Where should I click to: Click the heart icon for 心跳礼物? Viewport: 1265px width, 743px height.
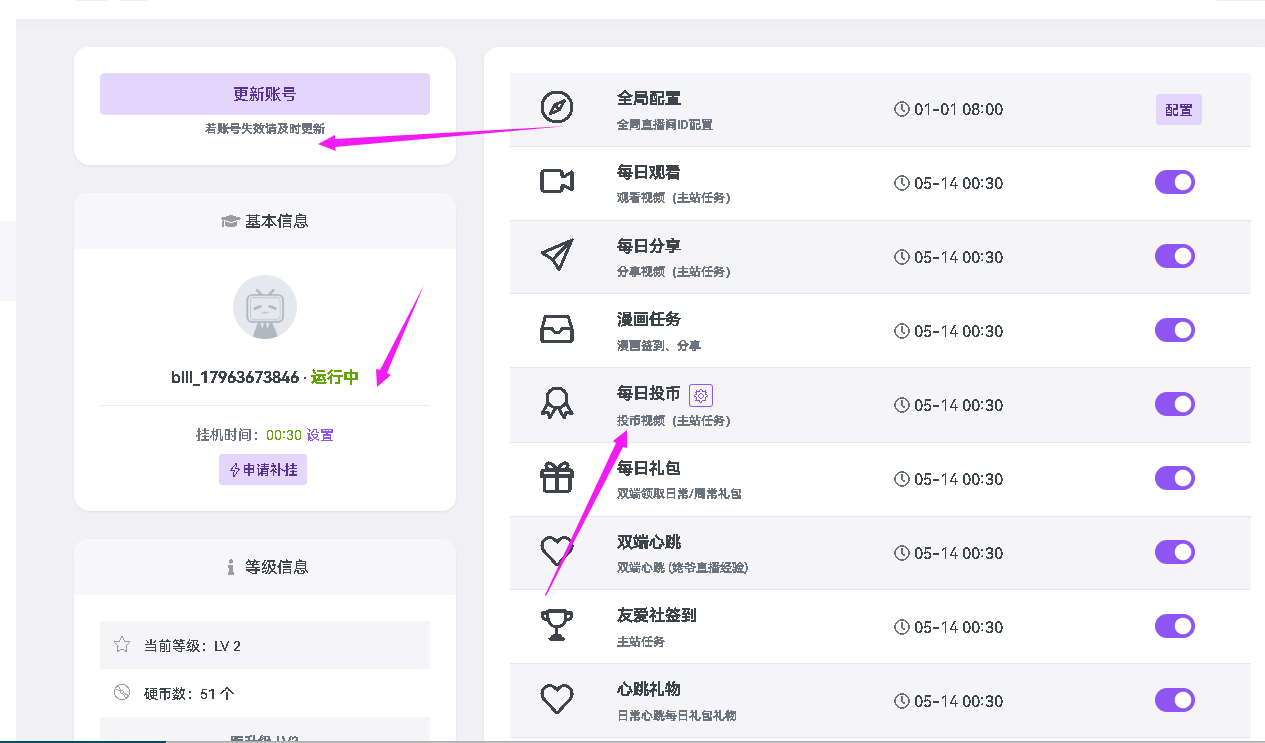point(557,698)
